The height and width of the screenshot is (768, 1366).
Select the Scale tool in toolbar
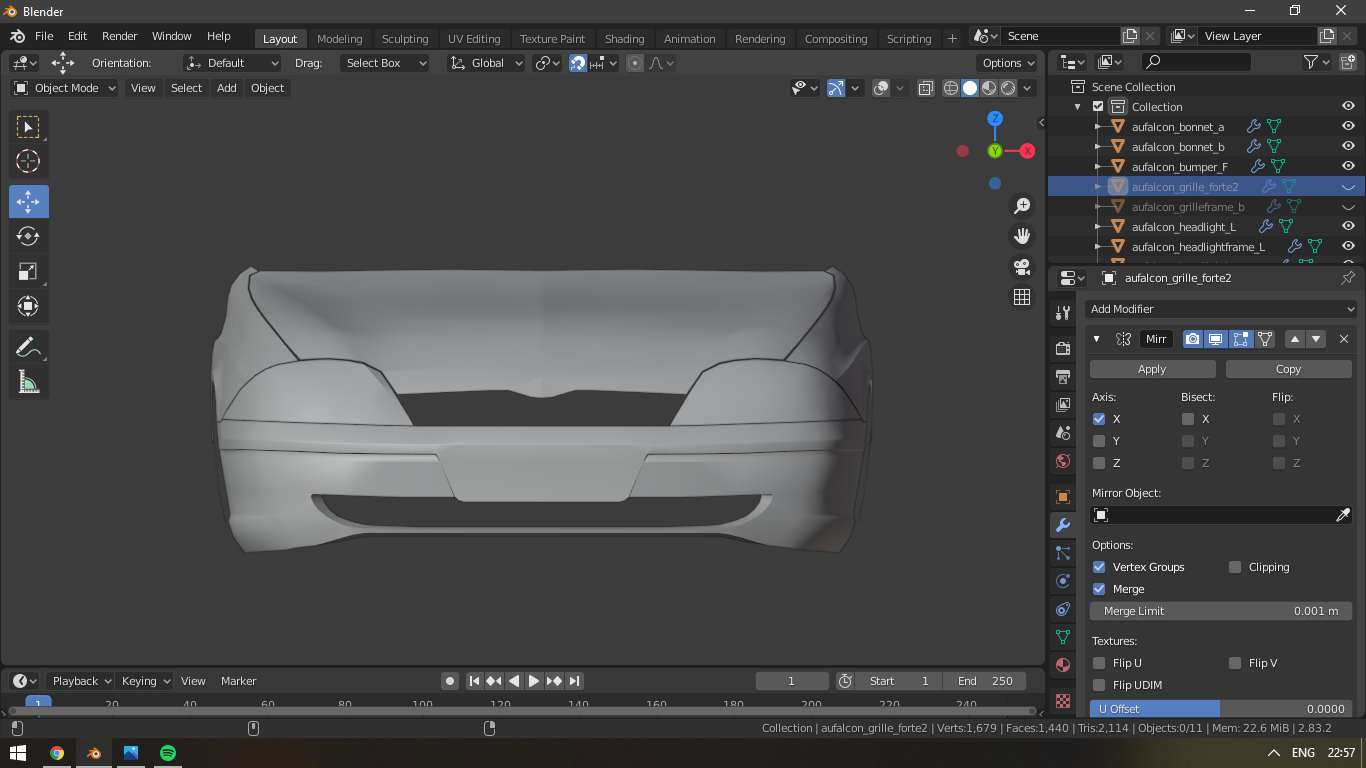(x=28, y=271)
